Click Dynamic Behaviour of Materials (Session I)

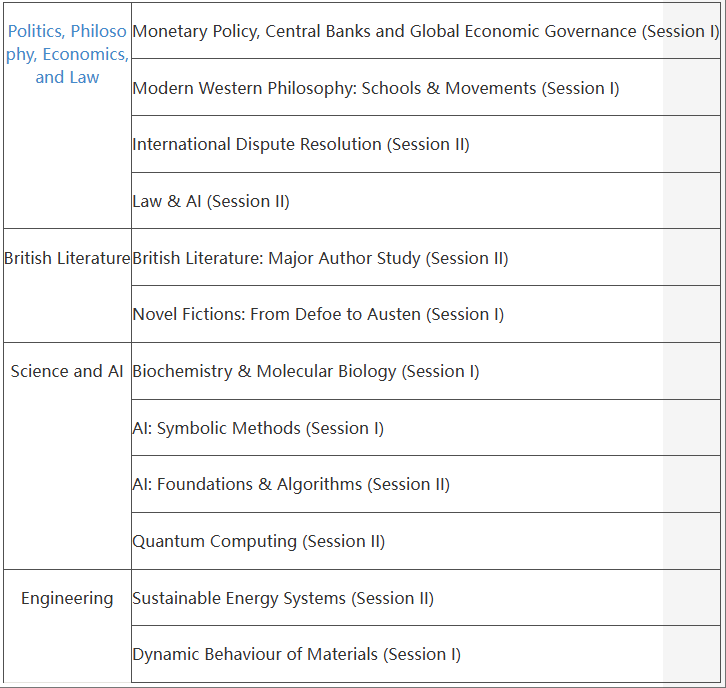[x=296, y=654]
